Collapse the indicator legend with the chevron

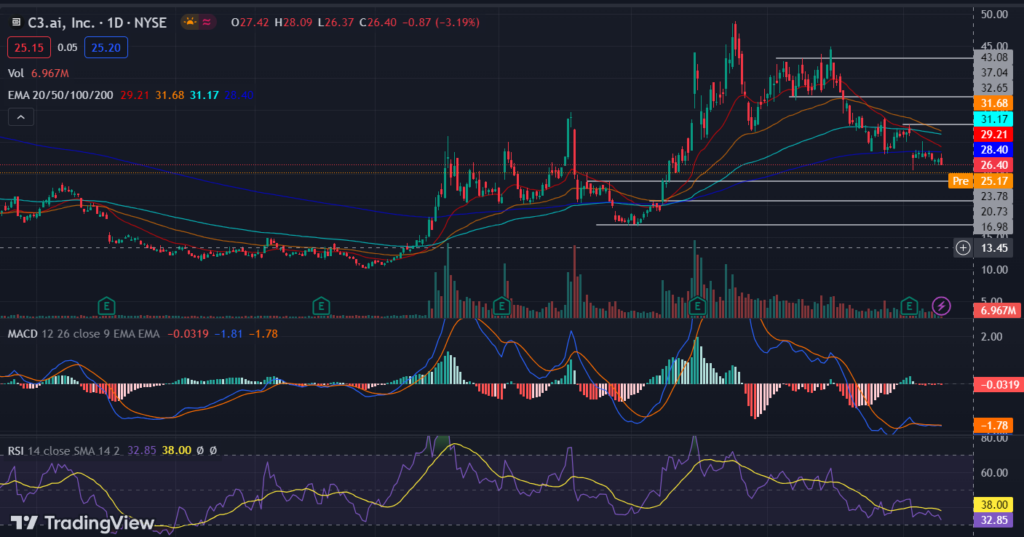pyautogui.click(x=21, y=117)
